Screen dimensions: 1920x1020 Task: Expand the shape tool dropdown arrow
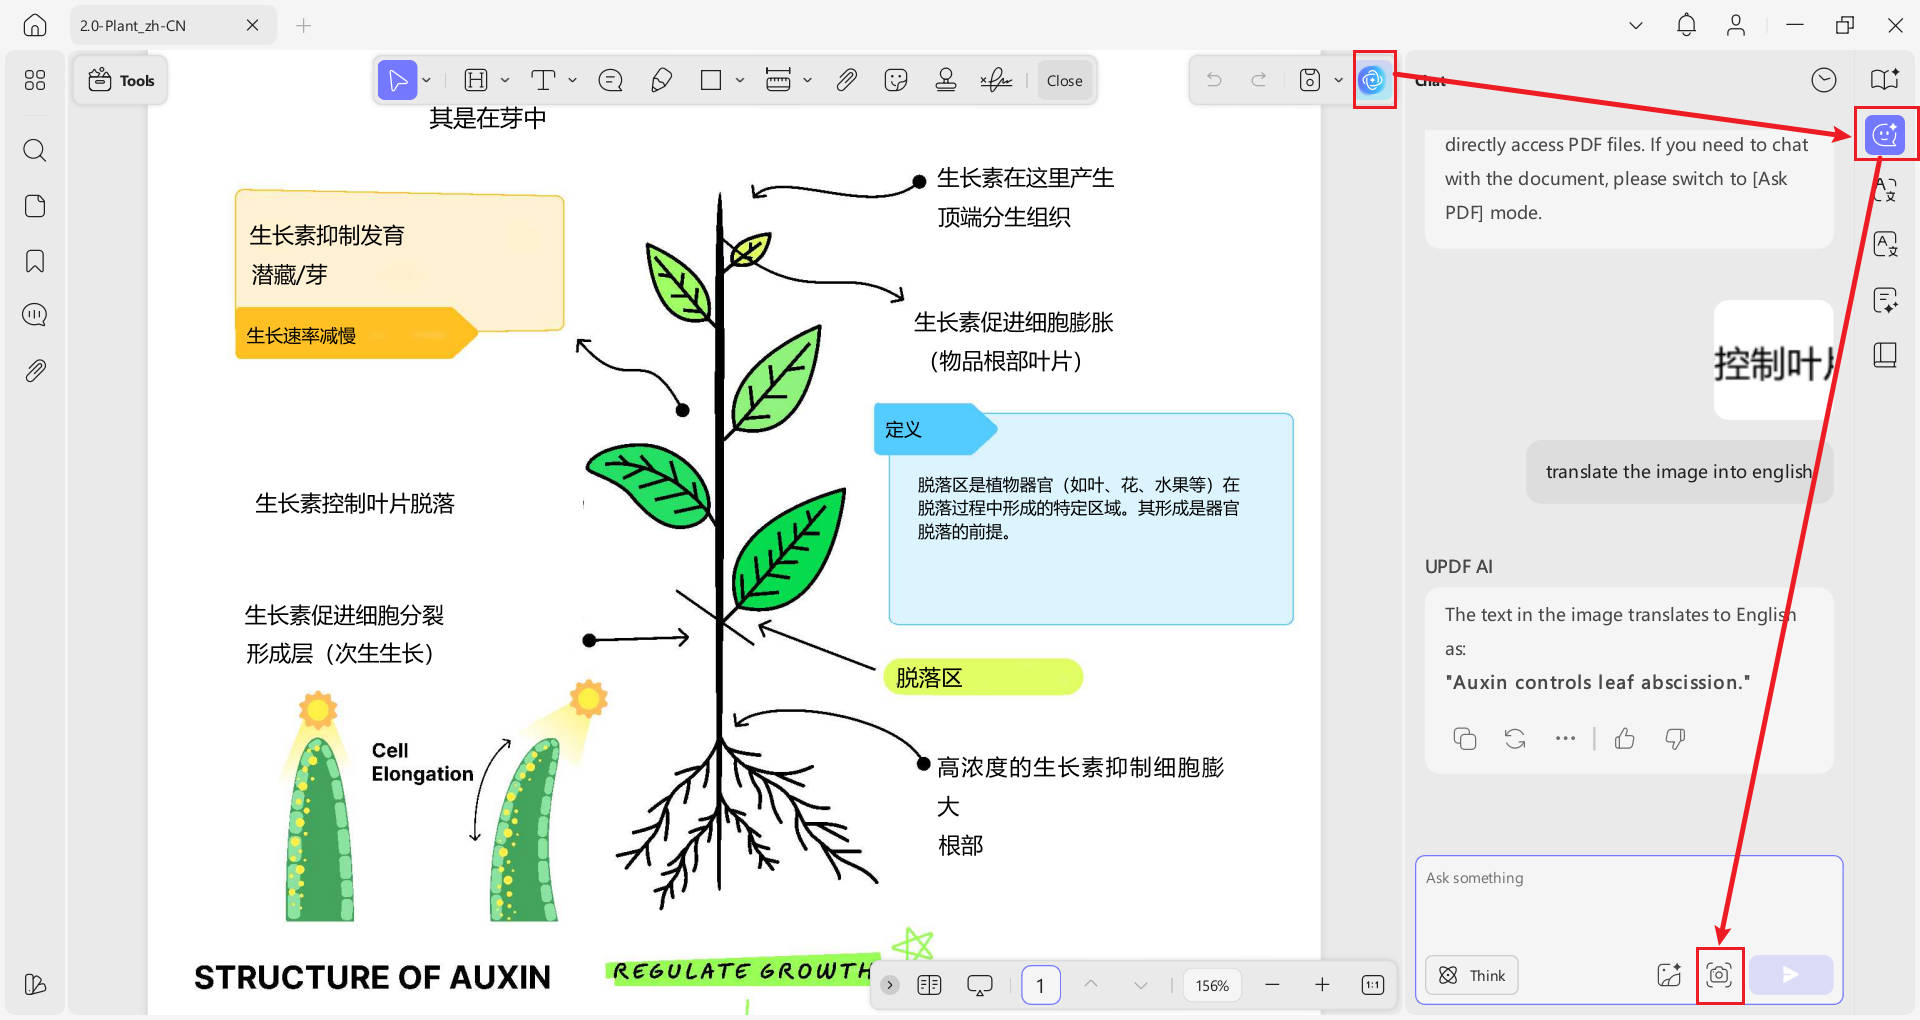740,80
